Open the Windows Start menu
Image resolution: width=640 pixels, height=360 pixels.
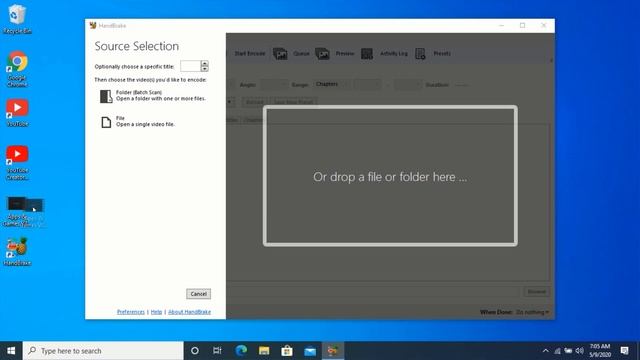[x=11, y=351]
